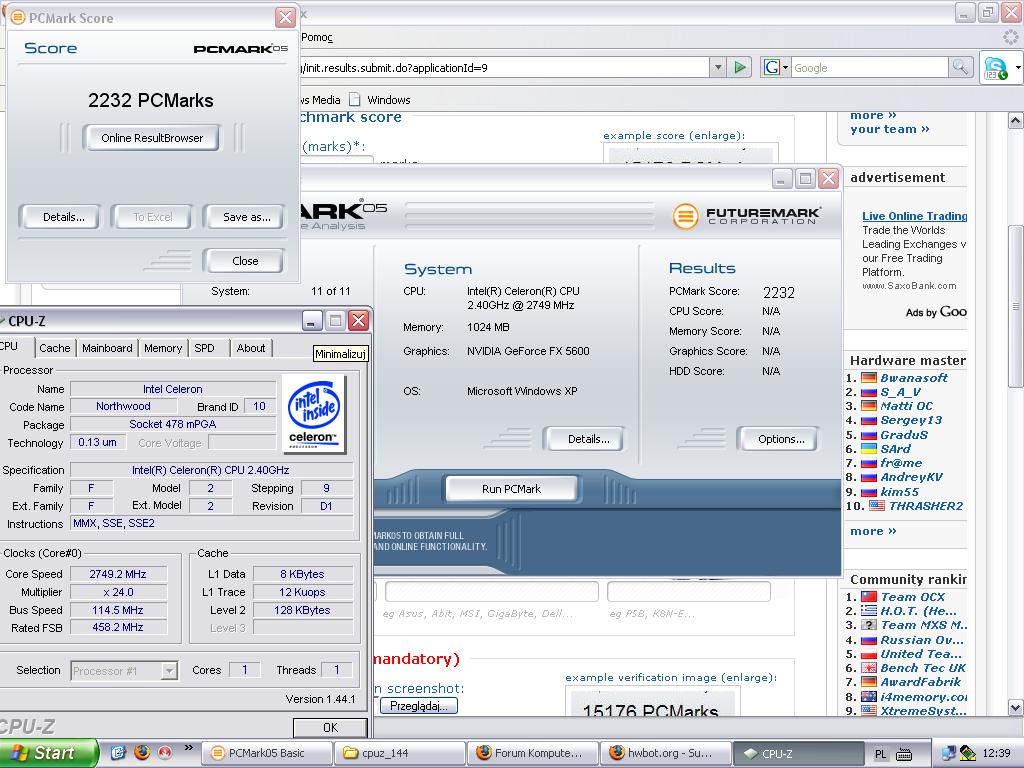Switch to SPD tab in CPU-Z
The image size is (1024, 768).
[204, 348]
